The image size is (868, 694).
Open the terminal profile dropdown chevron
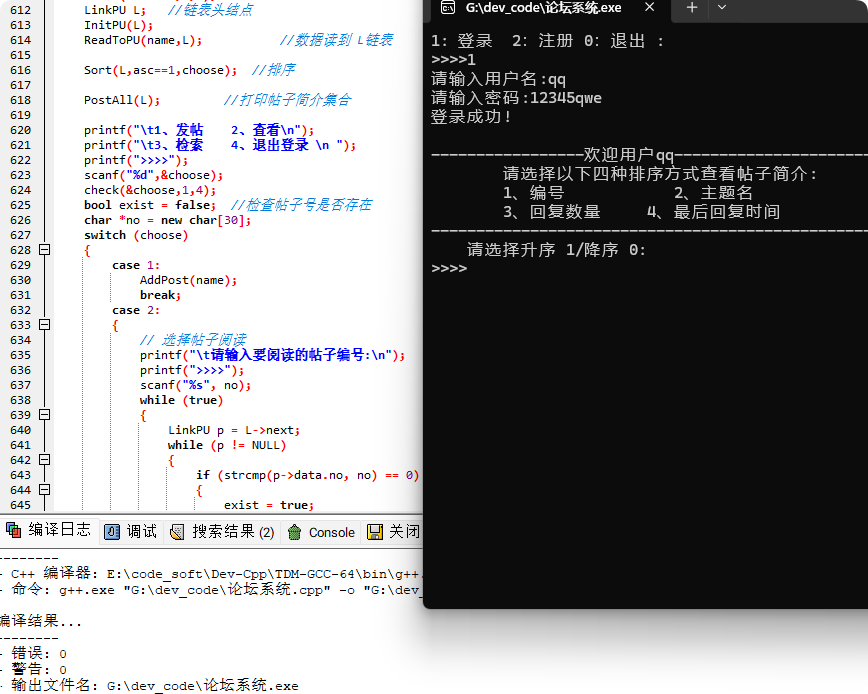click(721, 7)
